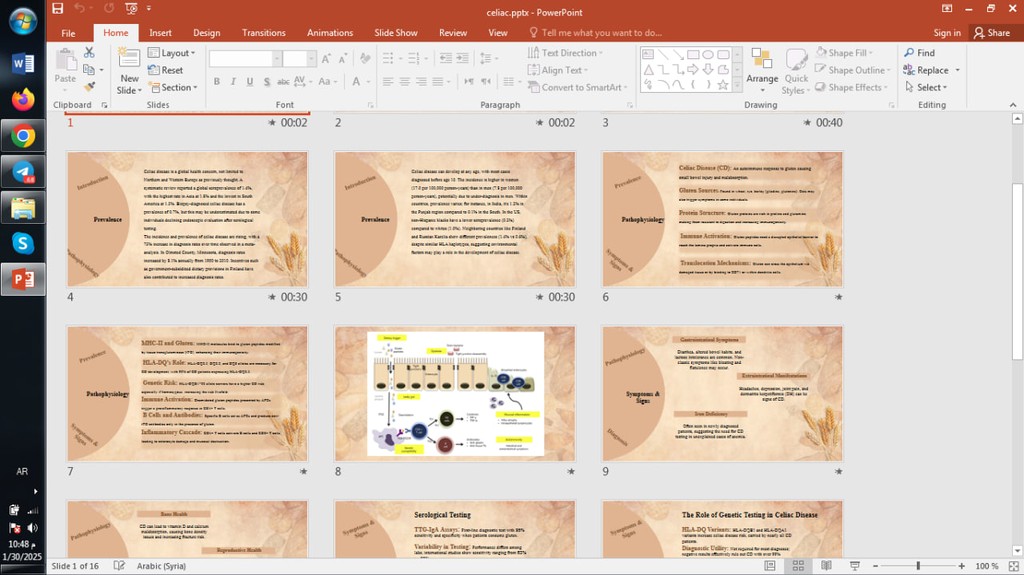The image size is (1024, 575).
Task: Click the Numbering list icon
Action: click(415, 59)
